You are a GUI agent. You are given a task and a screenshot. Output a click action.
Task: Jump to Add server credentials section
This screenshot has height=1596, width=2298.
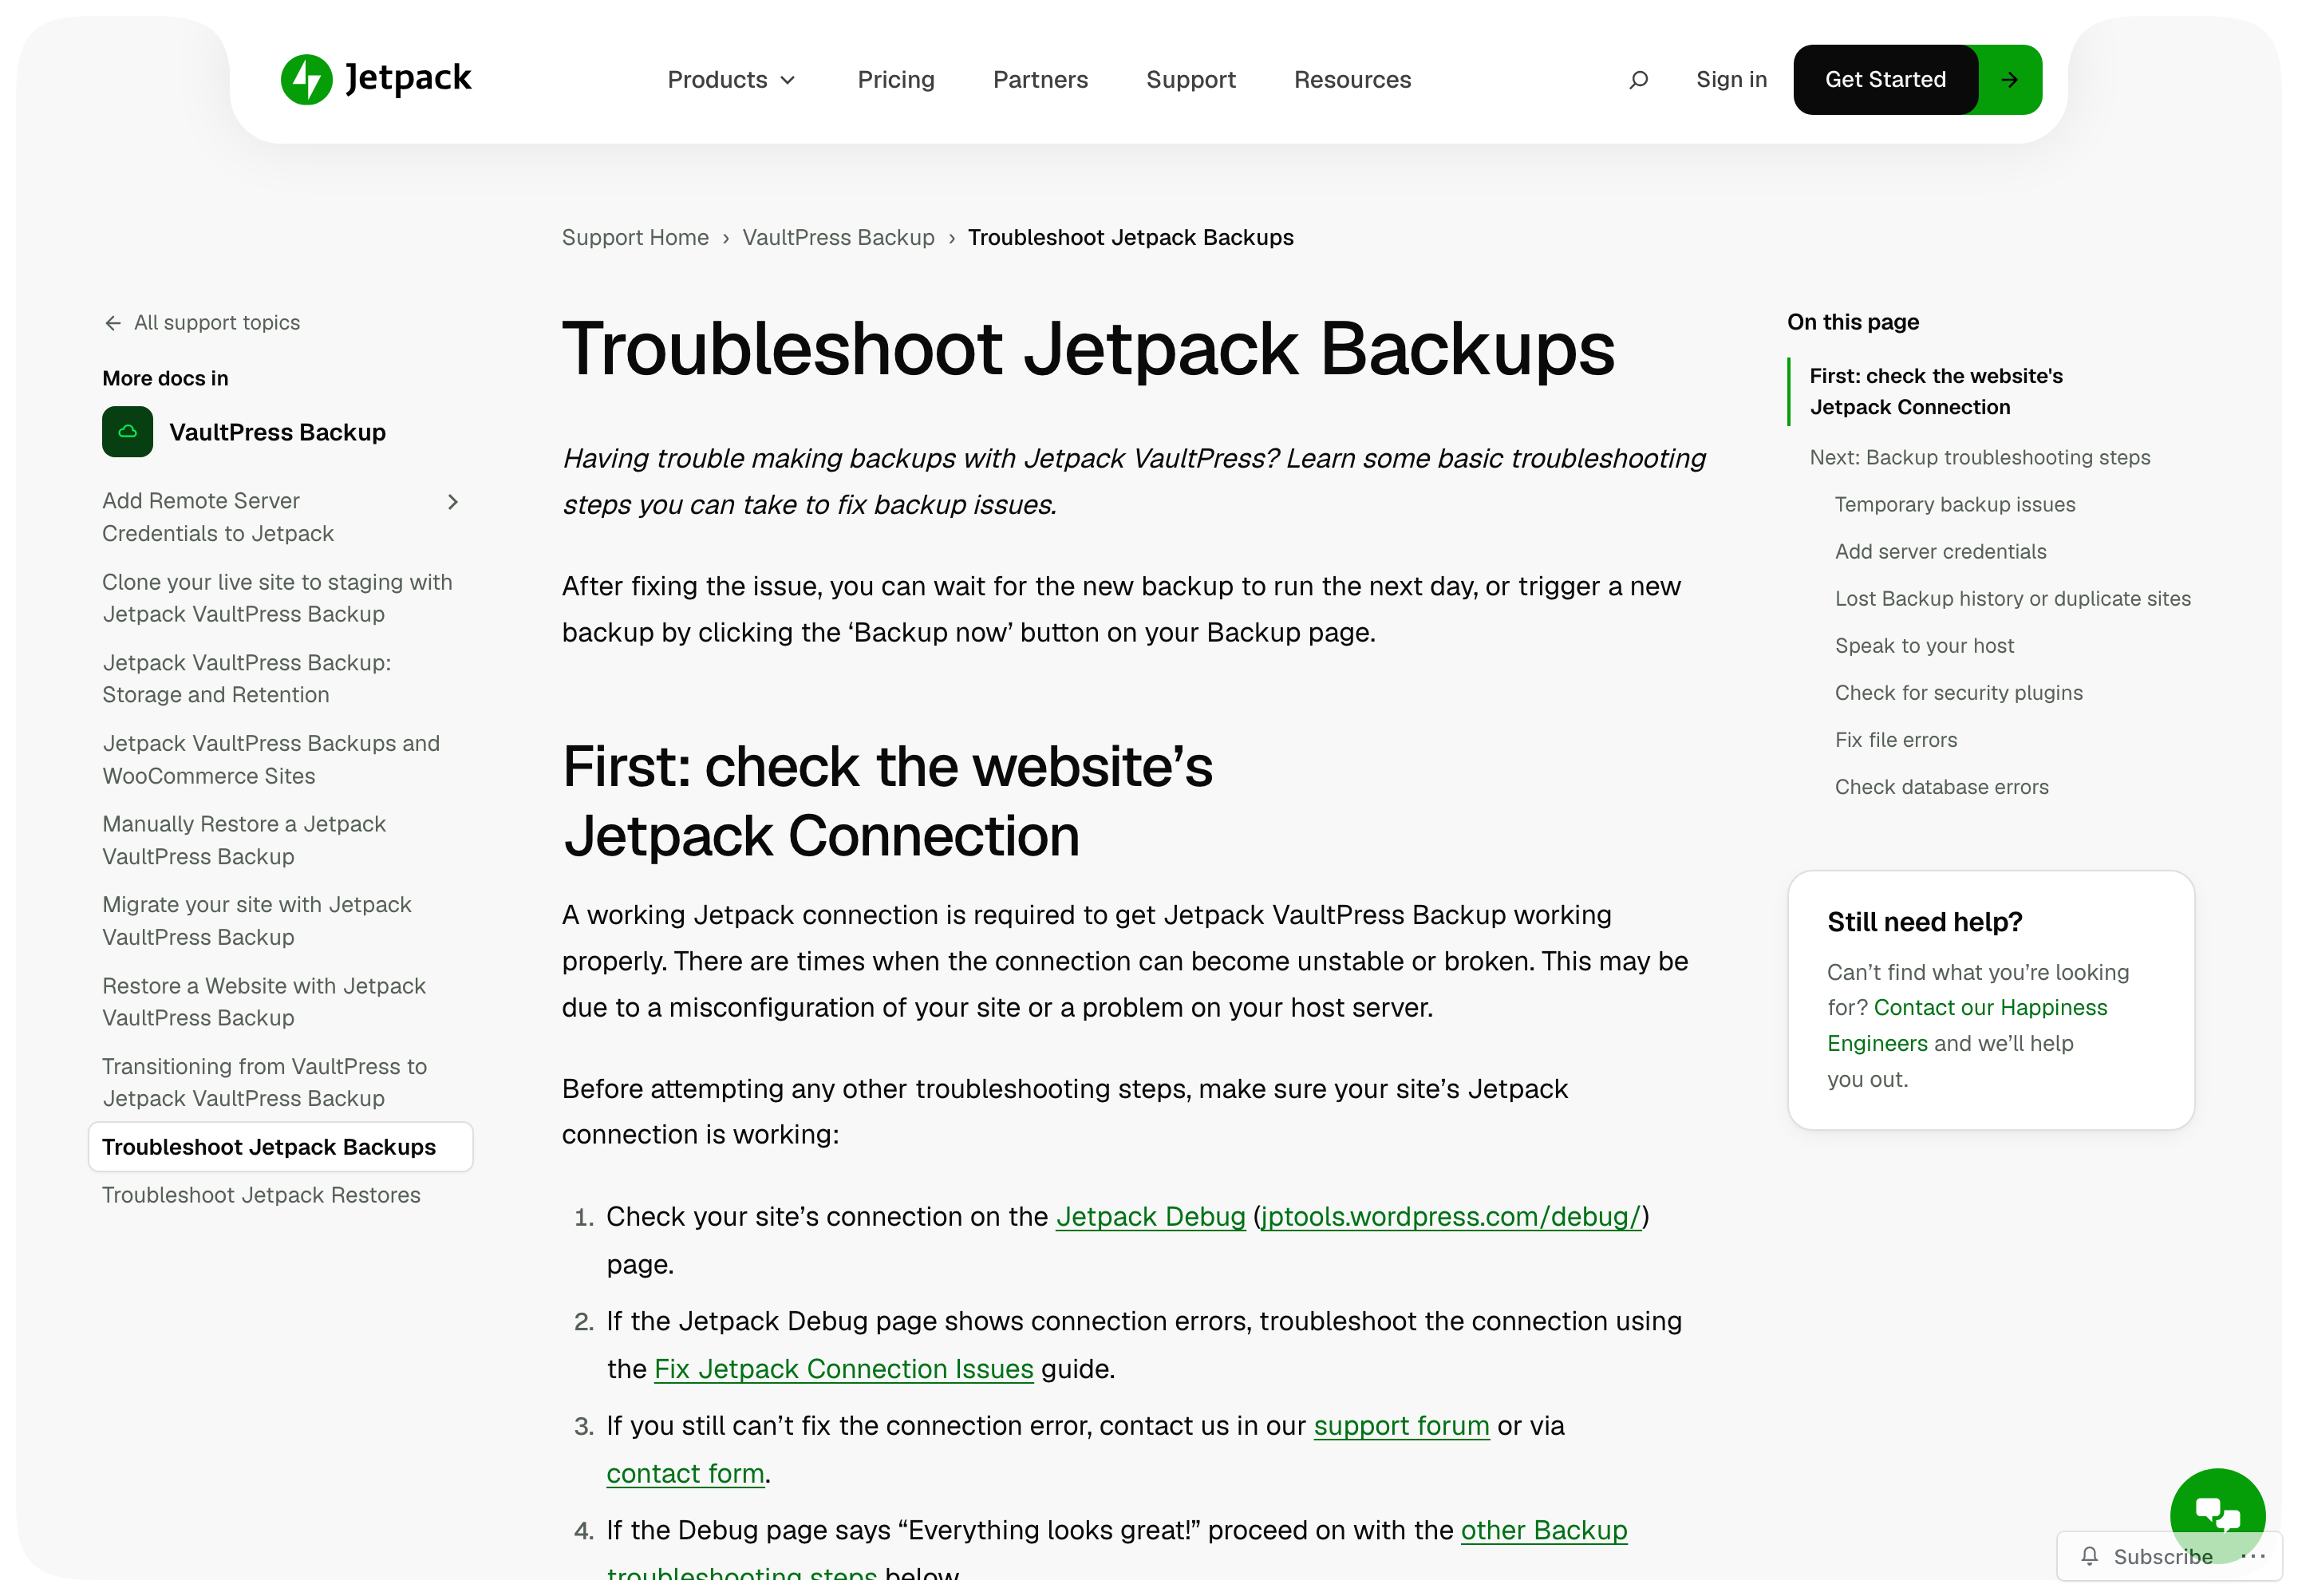(1940, 551)
